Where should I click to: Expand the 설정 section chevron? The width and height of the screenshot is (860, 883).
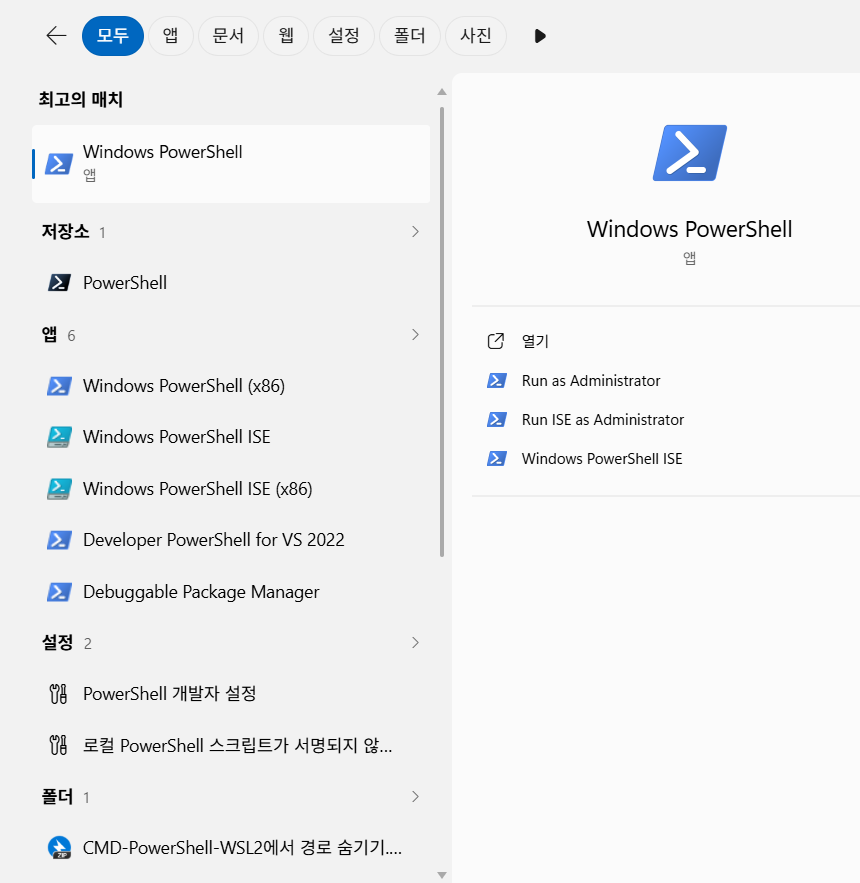(415, 643)
